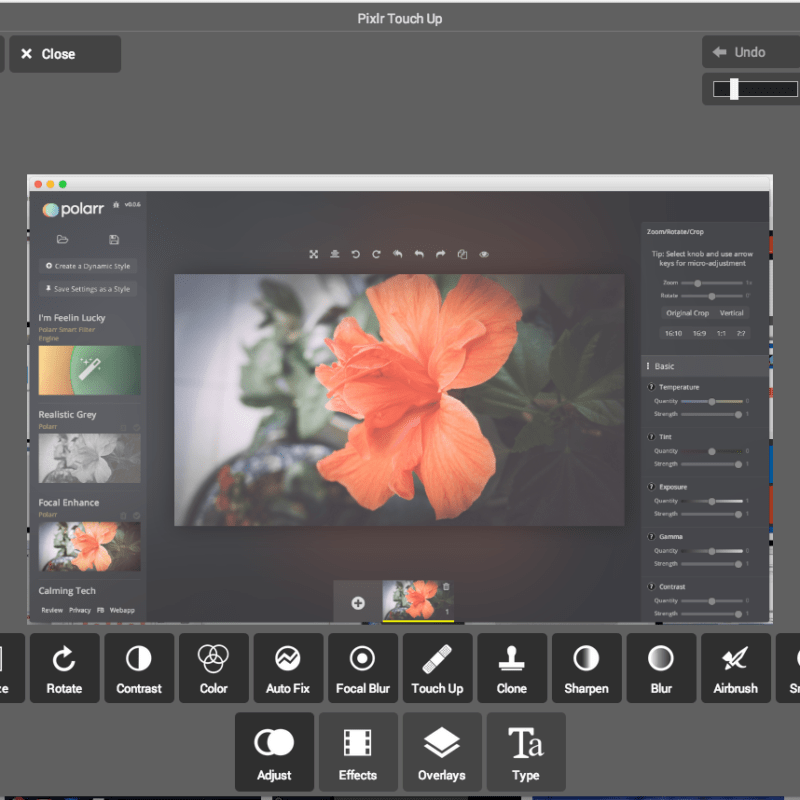The image size is (800, 800).
Task: Click the copy settings icon in Polarr toolbar
Action: coord(462,254)
